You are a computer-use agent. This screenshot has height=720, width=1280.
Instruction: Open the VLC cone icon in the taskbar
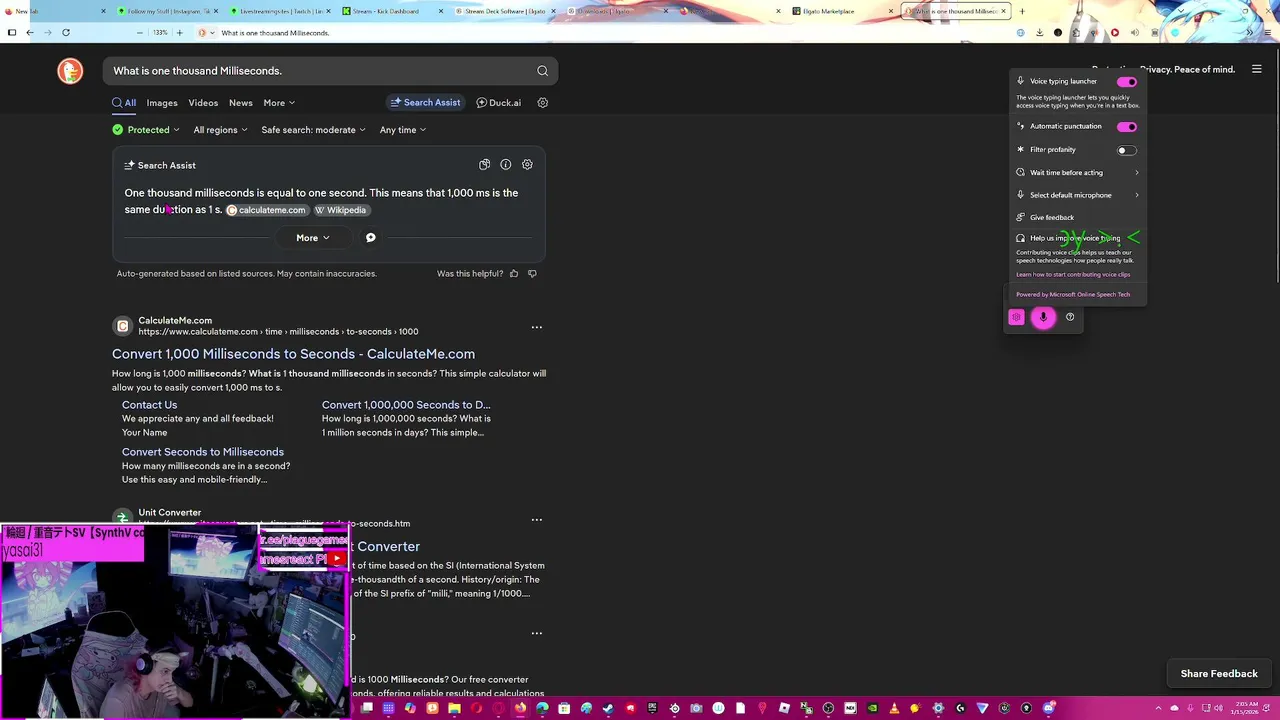896,708
